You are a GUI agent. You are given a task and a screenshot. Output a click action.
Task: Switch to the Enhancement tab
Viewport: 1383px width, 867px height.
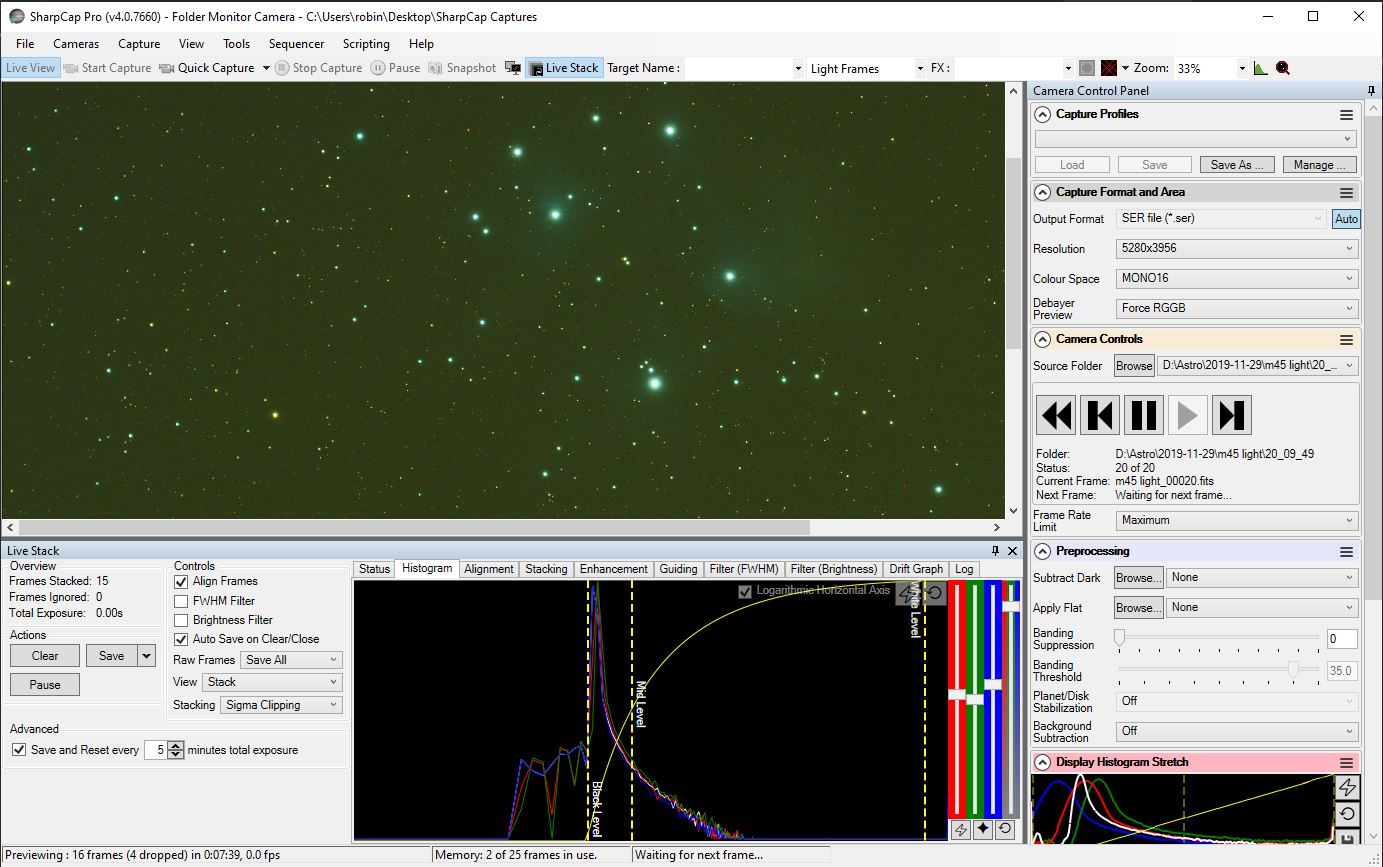(x=614, y=569)
